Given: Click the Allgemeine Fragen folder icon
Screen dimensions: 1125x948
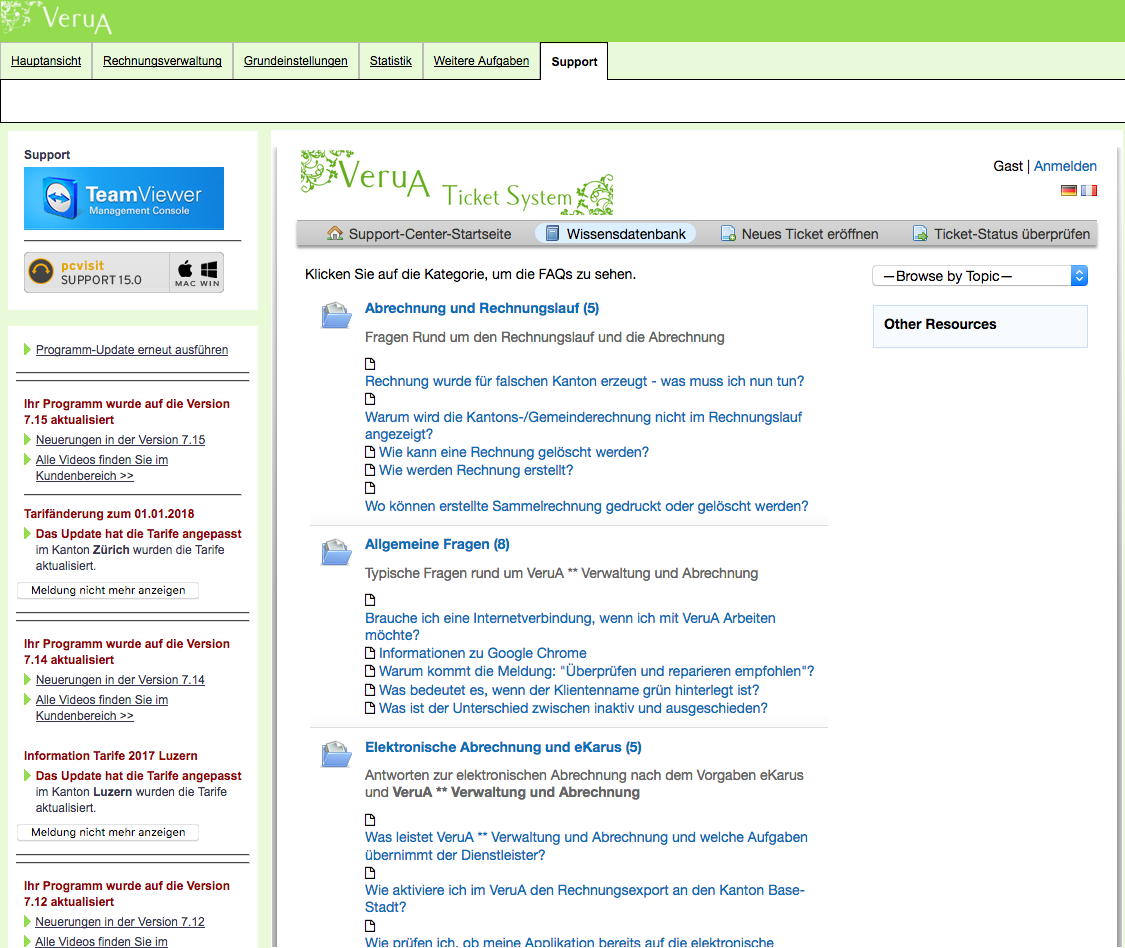Looking at the screenshot, I should [x=337, y=551].
